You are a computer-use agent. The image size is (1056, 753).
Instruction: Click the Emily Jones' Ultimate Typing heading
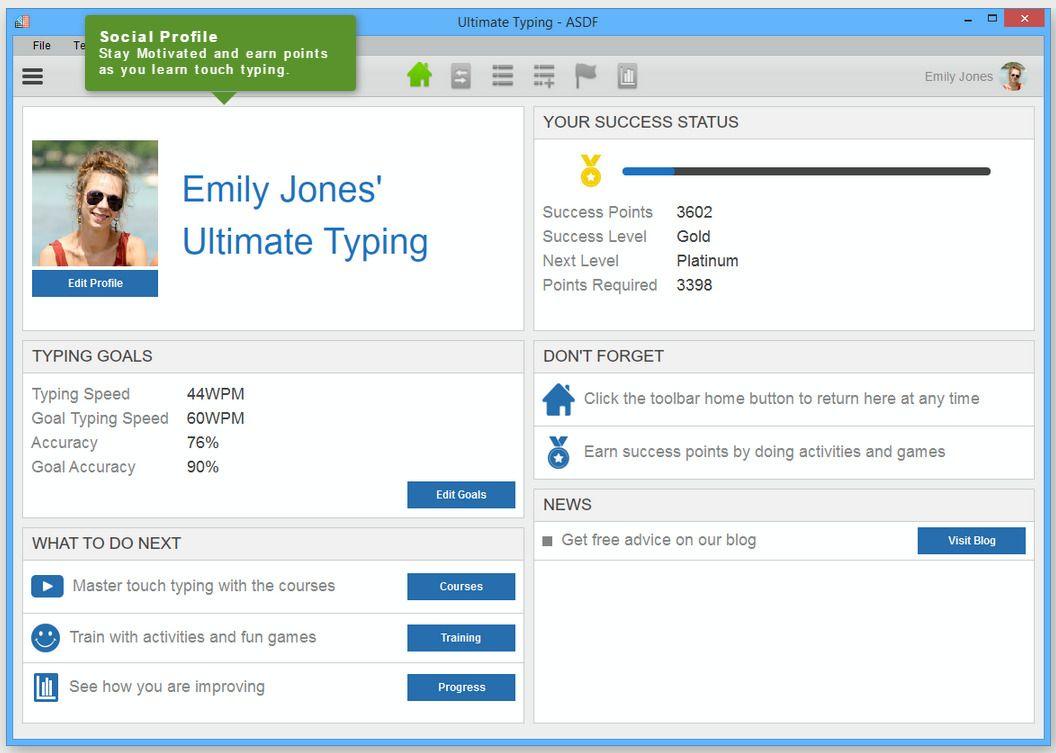click(x=305, y=216)
